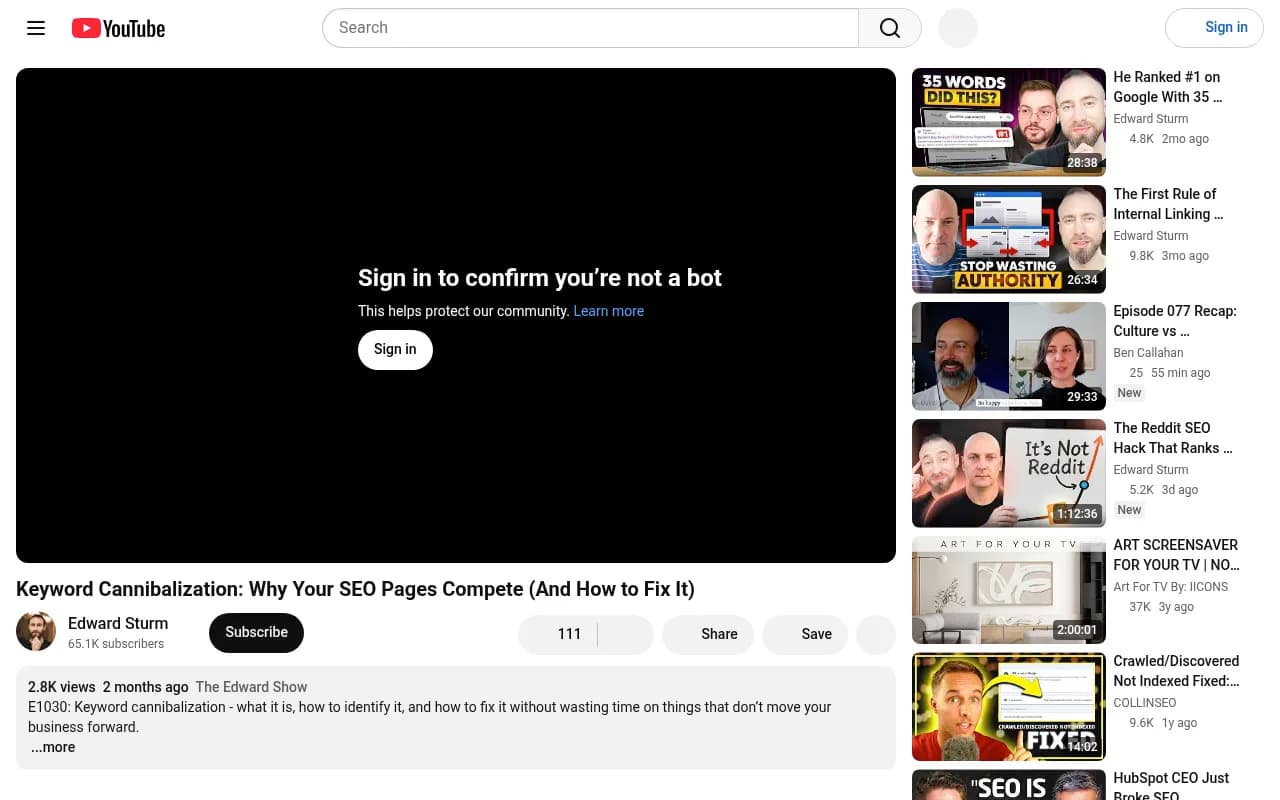Open Crawled/Discovered Not Indexed thumbnail

pos(1009,707)
